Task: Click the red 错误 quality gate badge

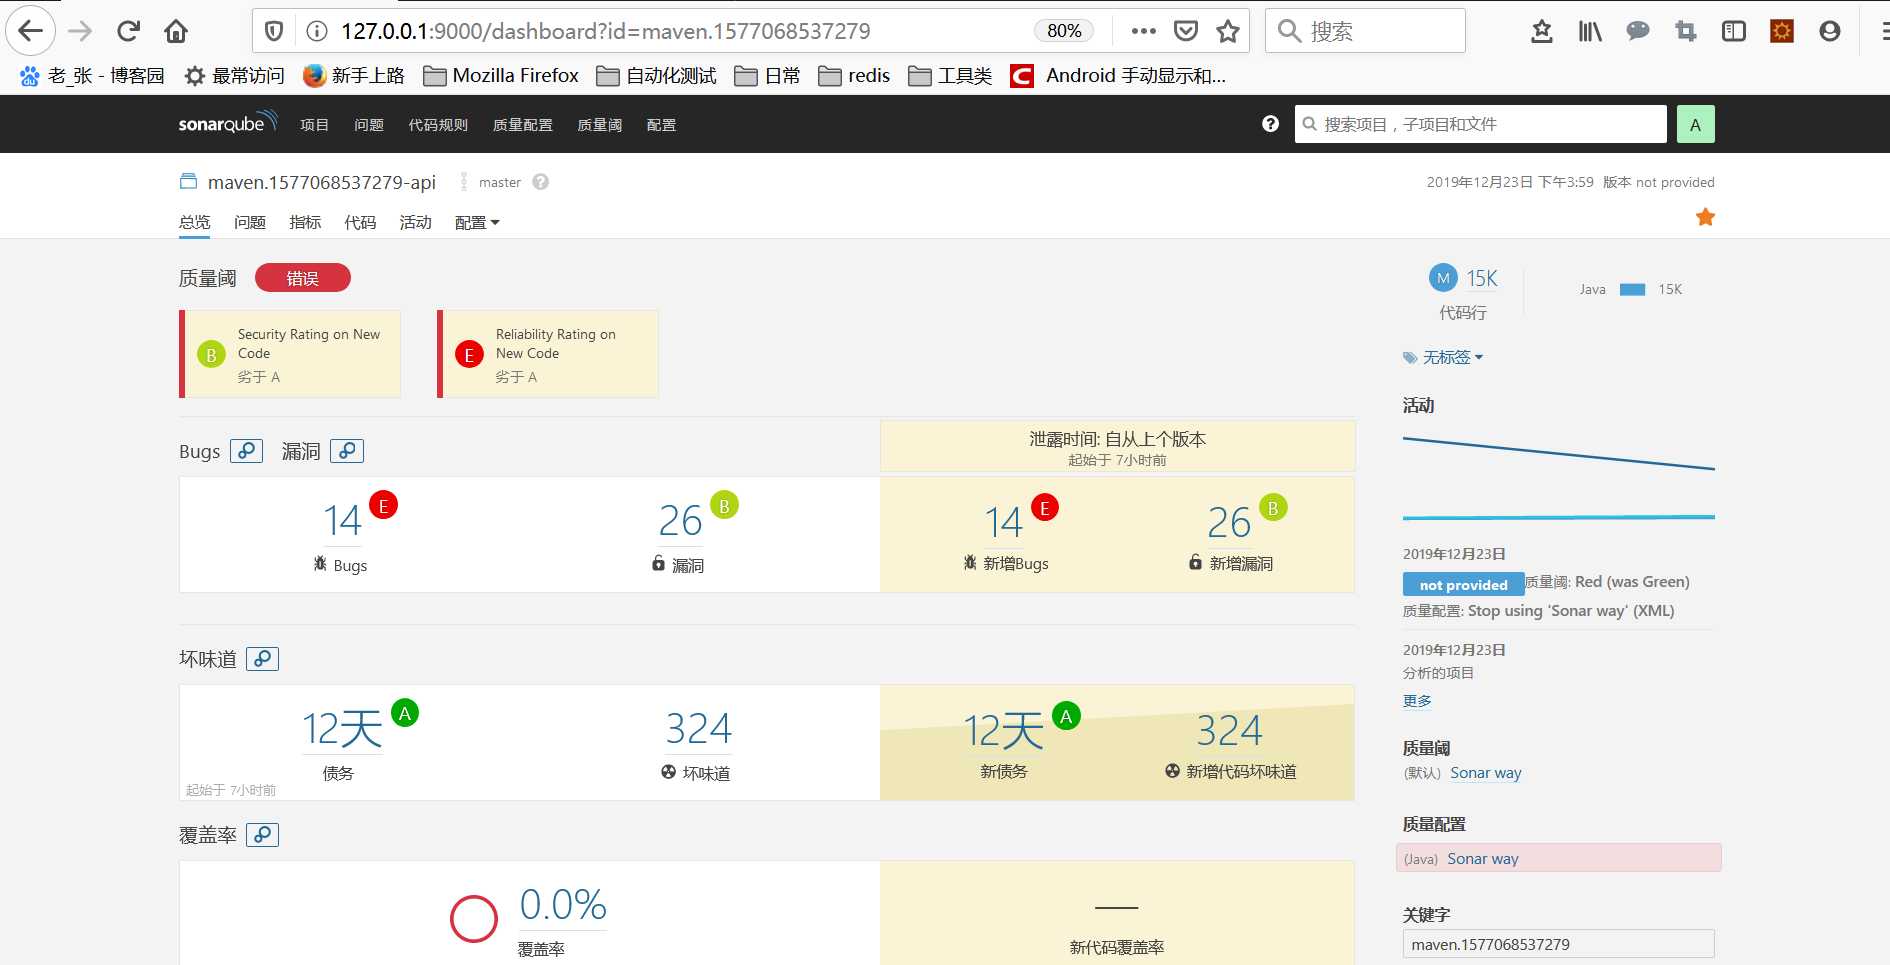Action: (303, 278)
